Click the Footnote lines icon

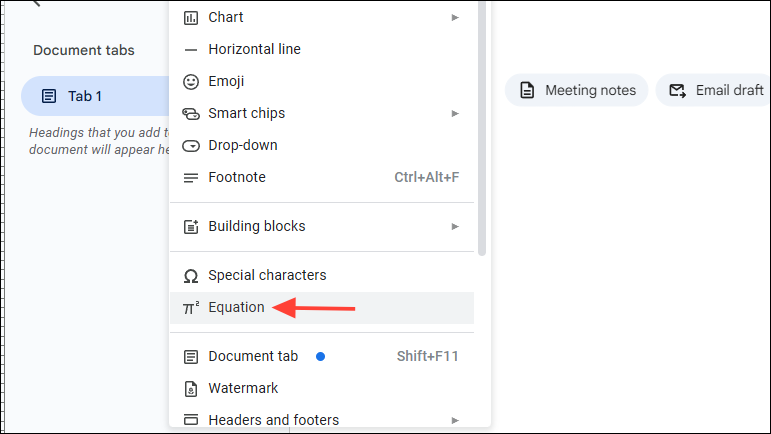[x=191, y=178]
